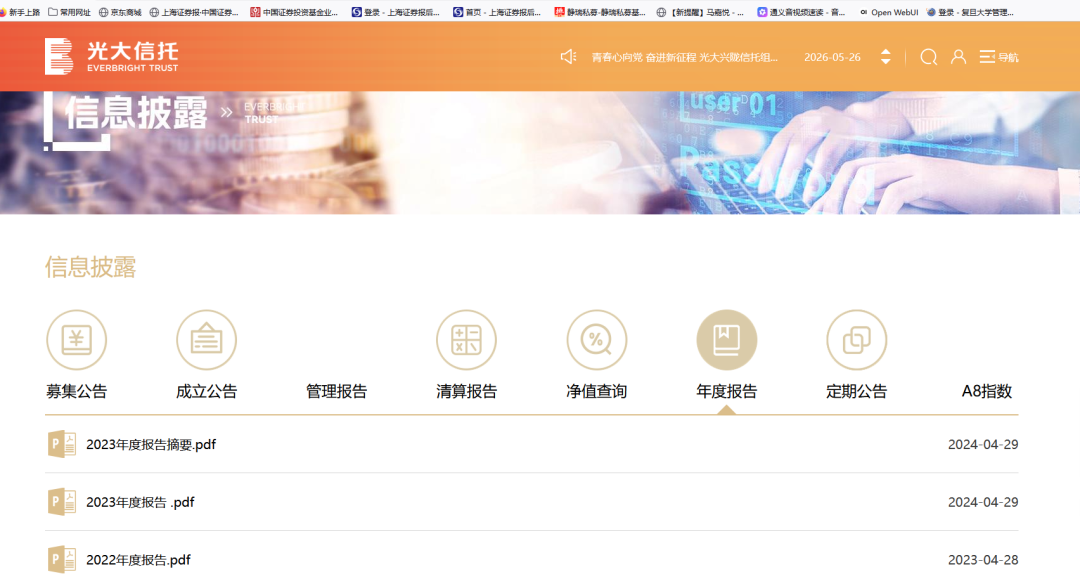Open the 静瑞私募 bookmark
Image resolution: width=1080 pixels, height=581 pixels.
coord(600,12)
